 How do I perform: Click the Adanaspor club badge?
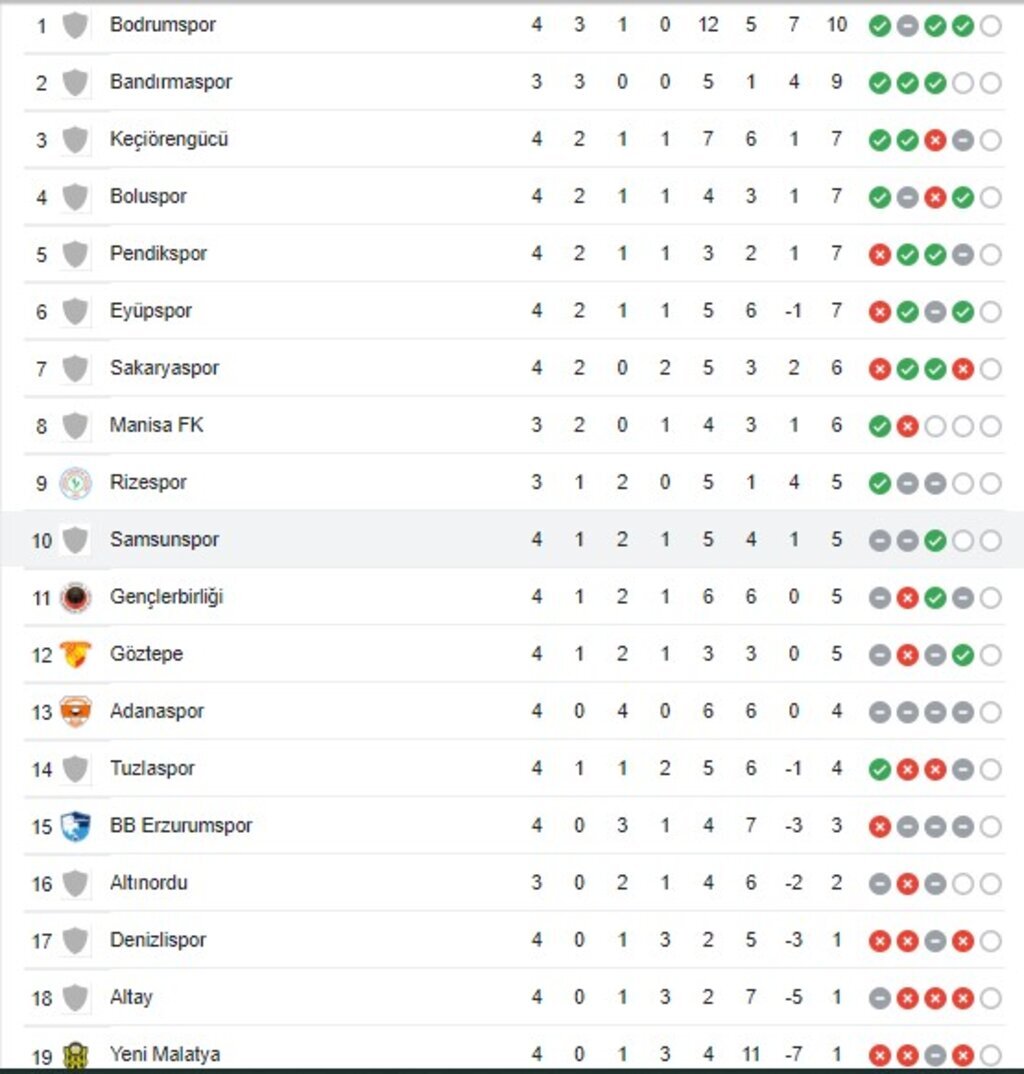[75, 712]
